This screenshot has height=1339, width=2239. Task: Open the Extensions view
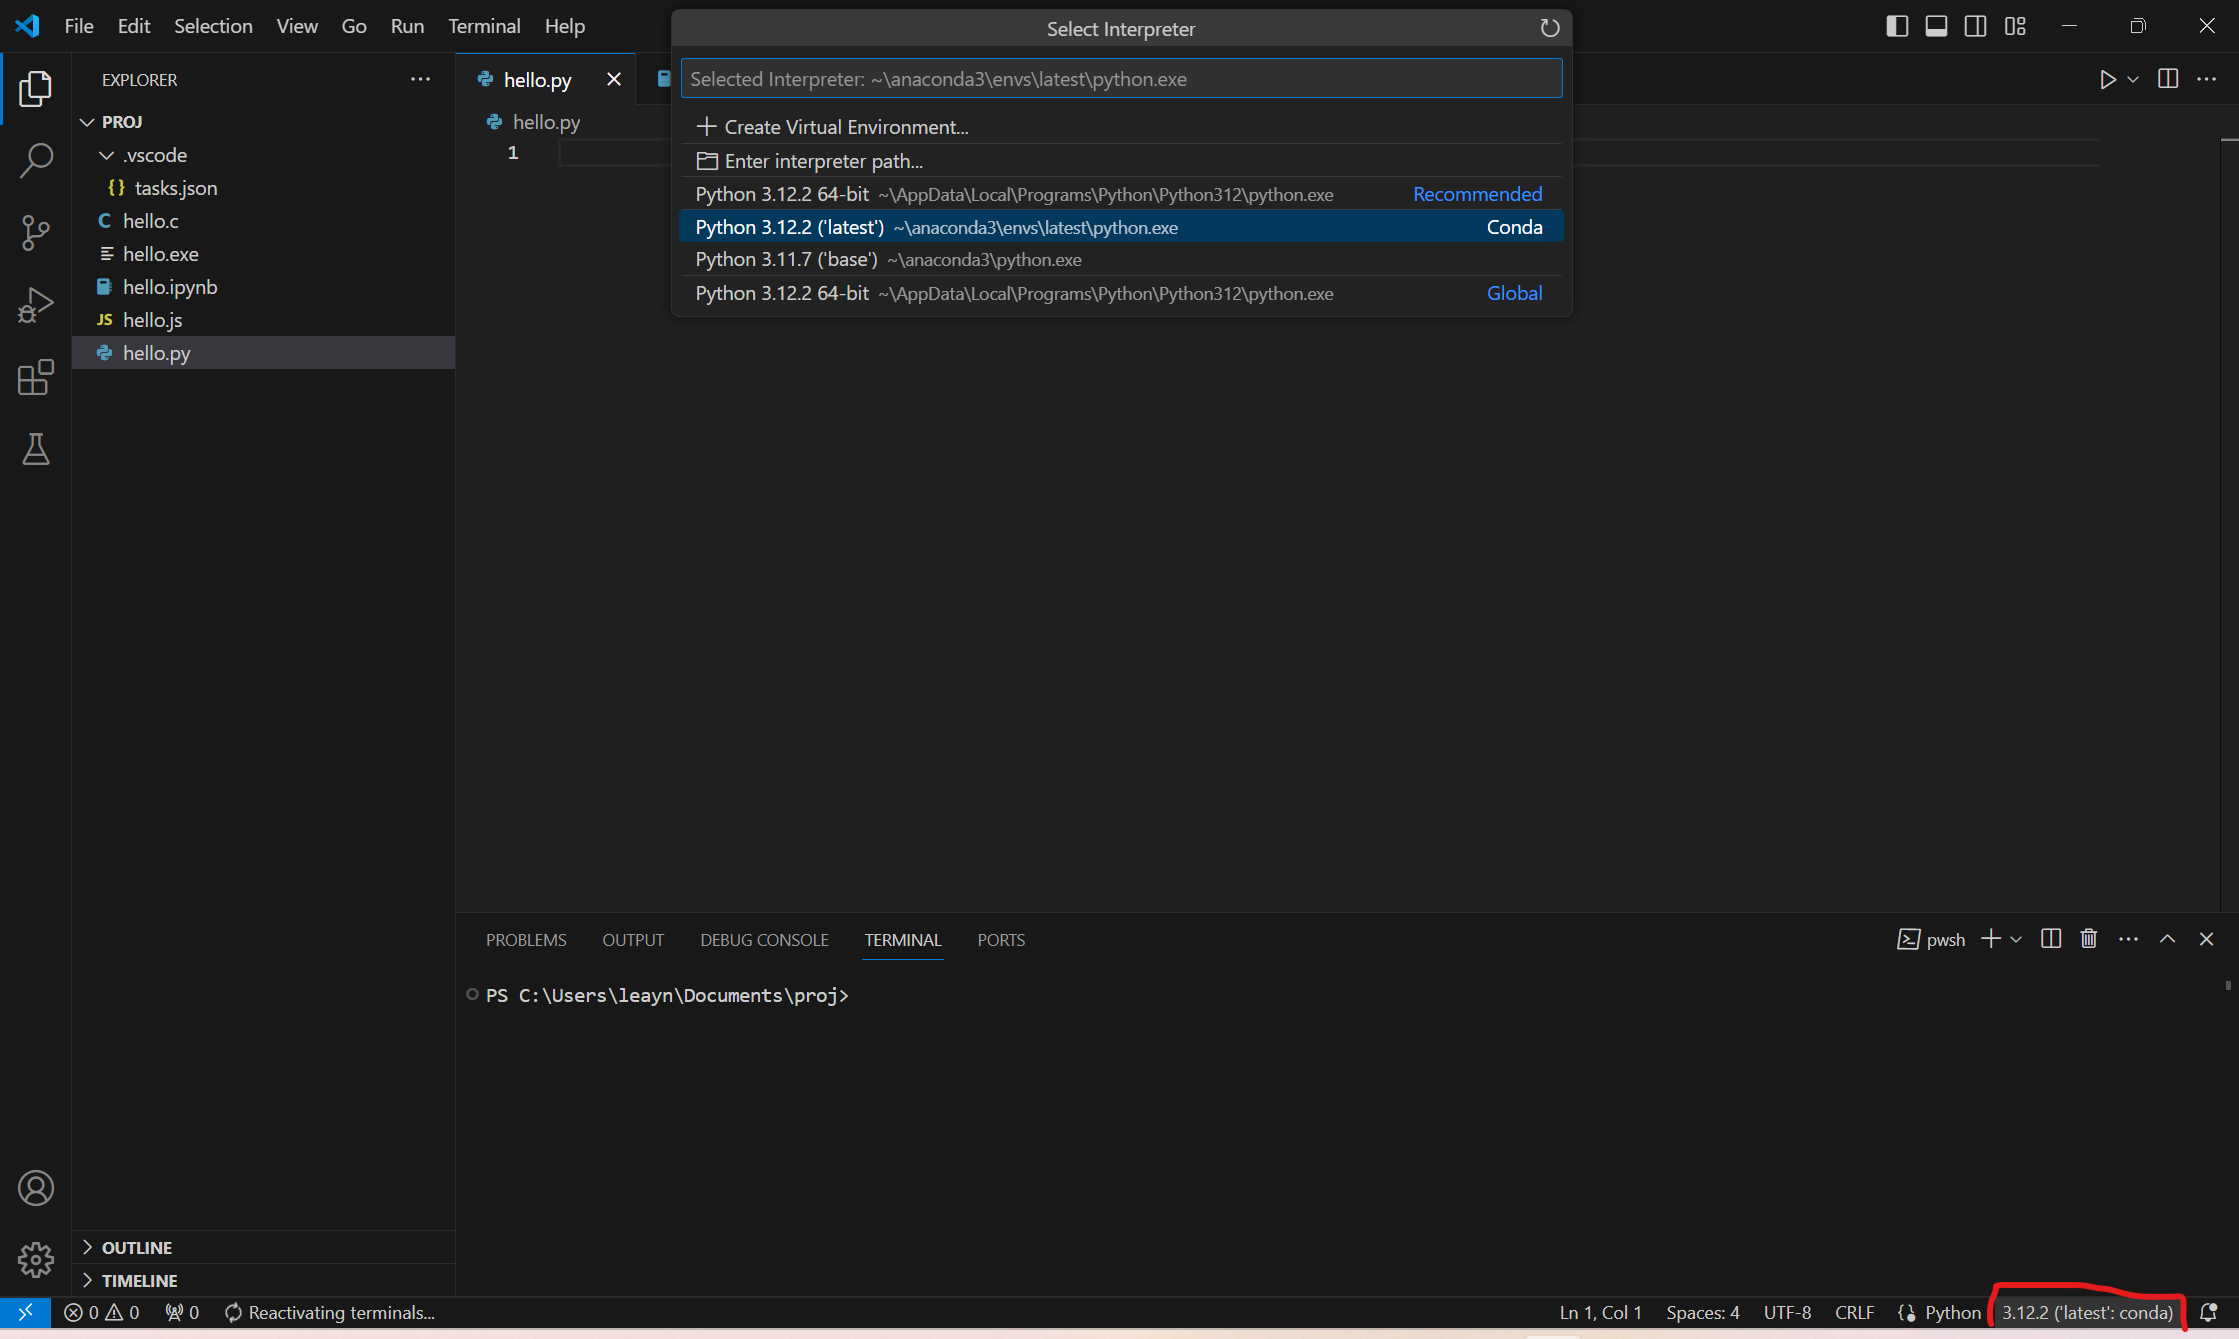pyautogui.click(x=36, y=377)
